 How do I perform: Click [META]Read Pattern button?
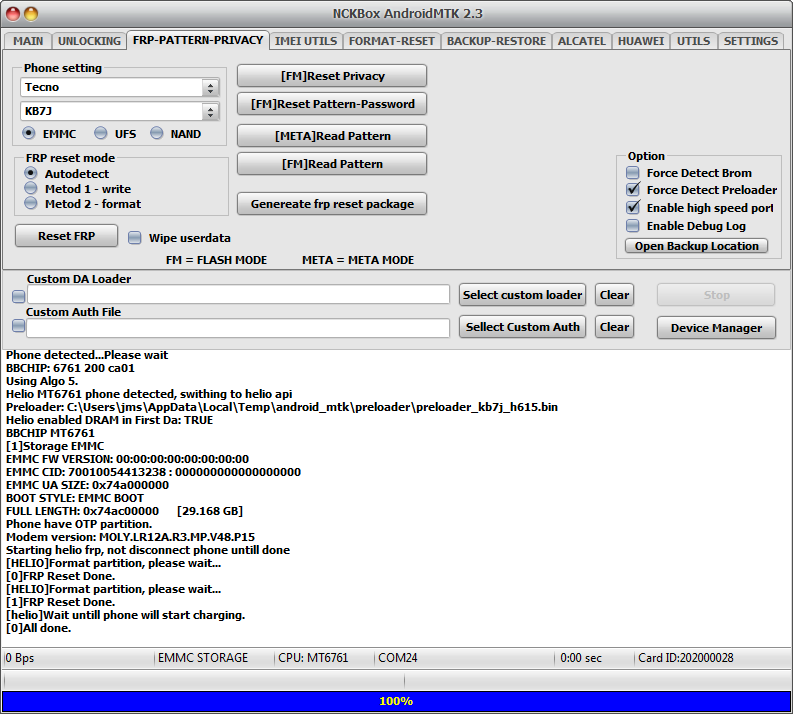(332, 136)
